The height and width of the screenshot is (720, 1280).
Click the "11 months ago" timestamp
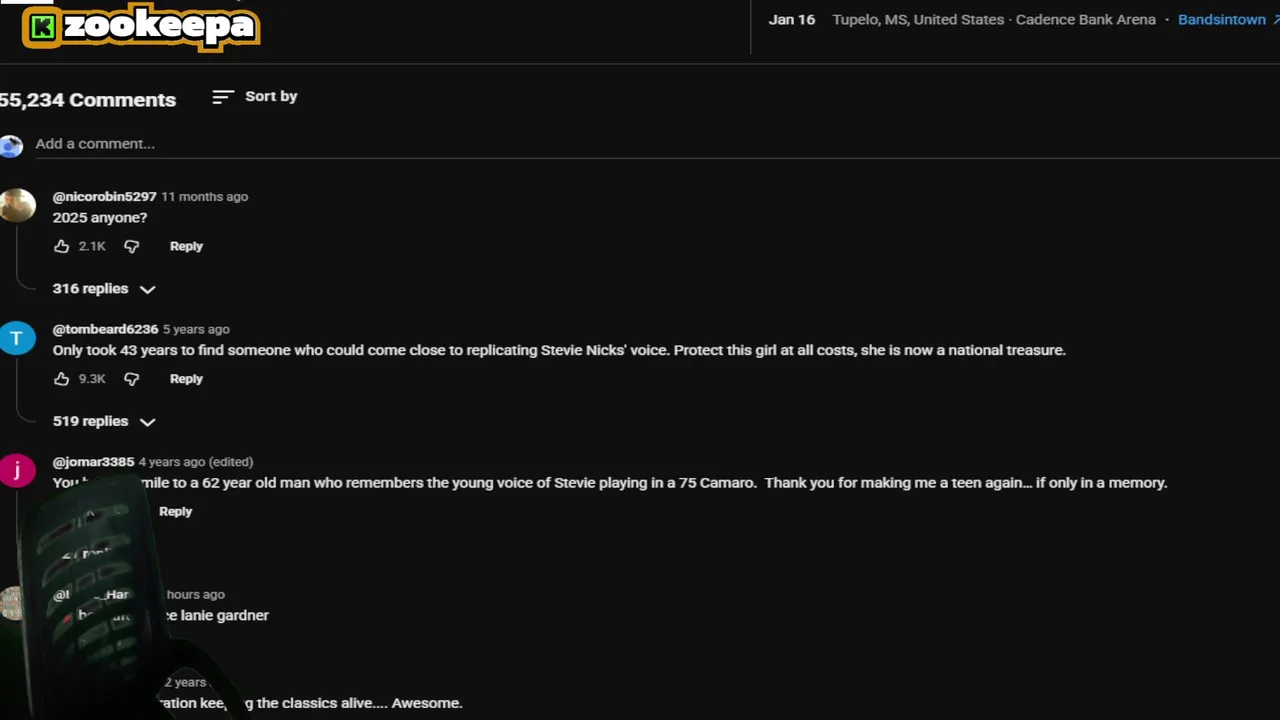coord(205,197)
